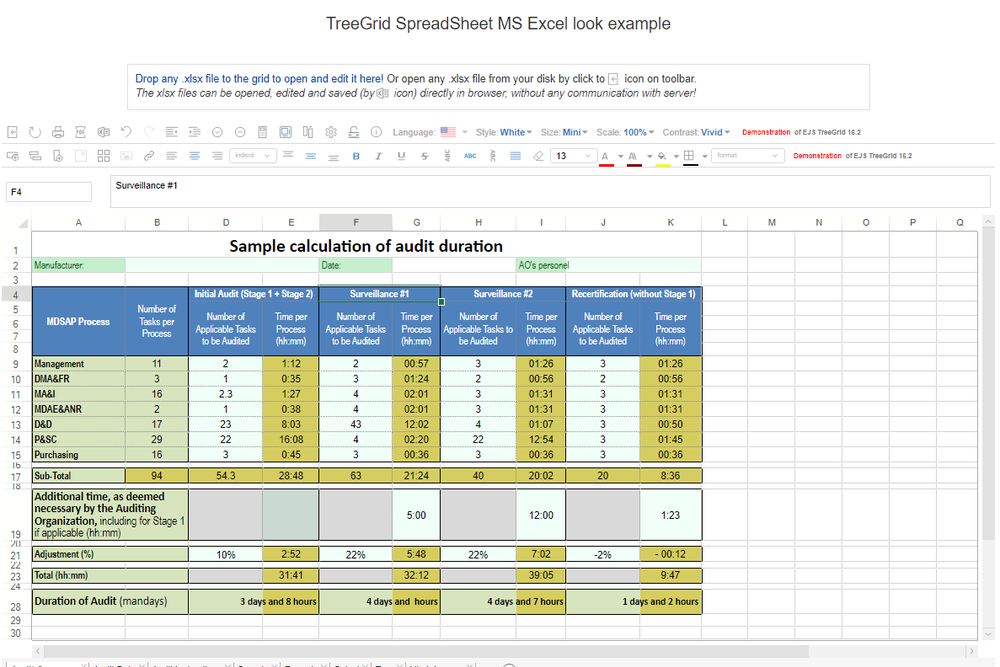1000x667 pixels.
Task: Click the expand all circle-down icon
Action: click(217, 132)
